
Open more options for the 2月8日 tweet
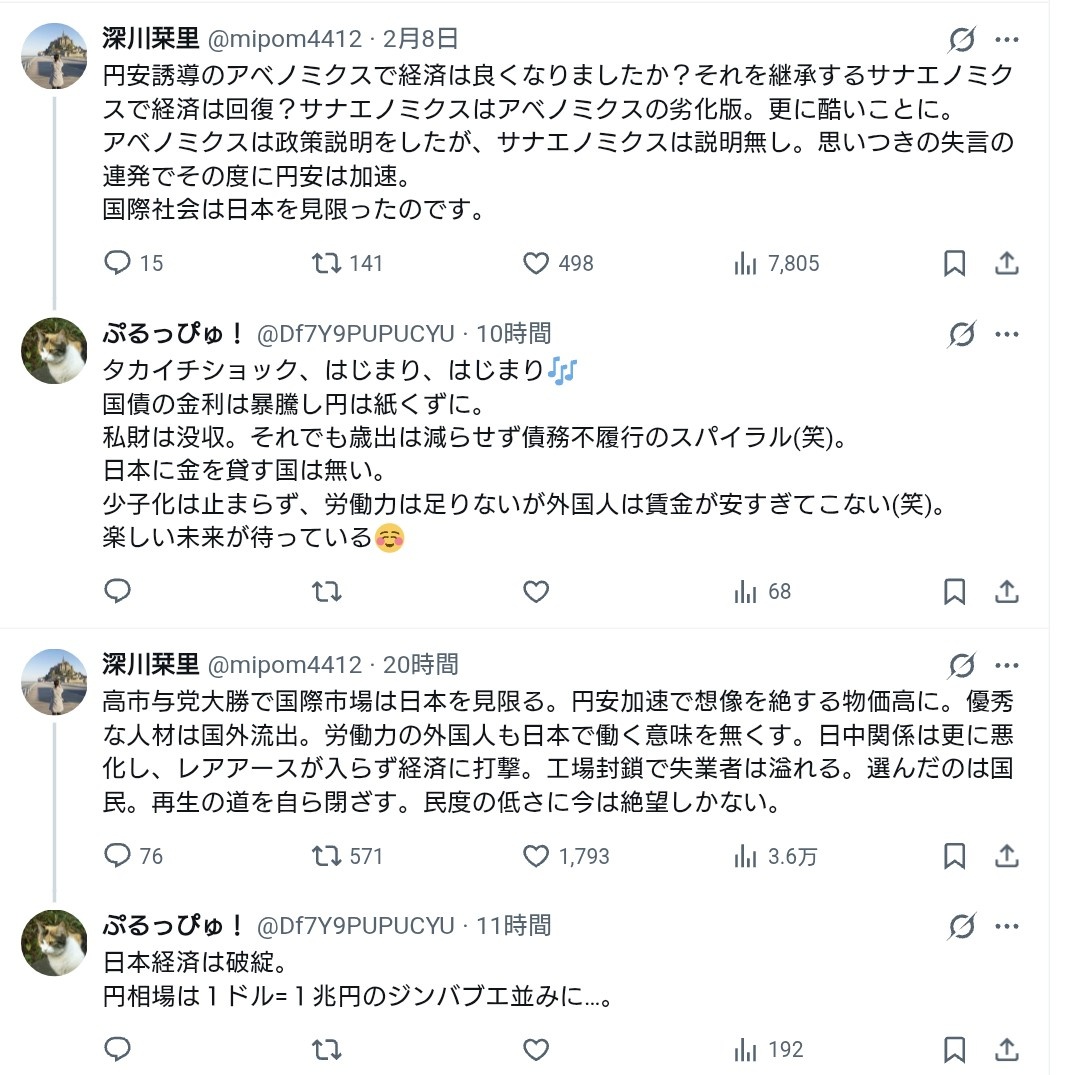tap(1007, 40)
